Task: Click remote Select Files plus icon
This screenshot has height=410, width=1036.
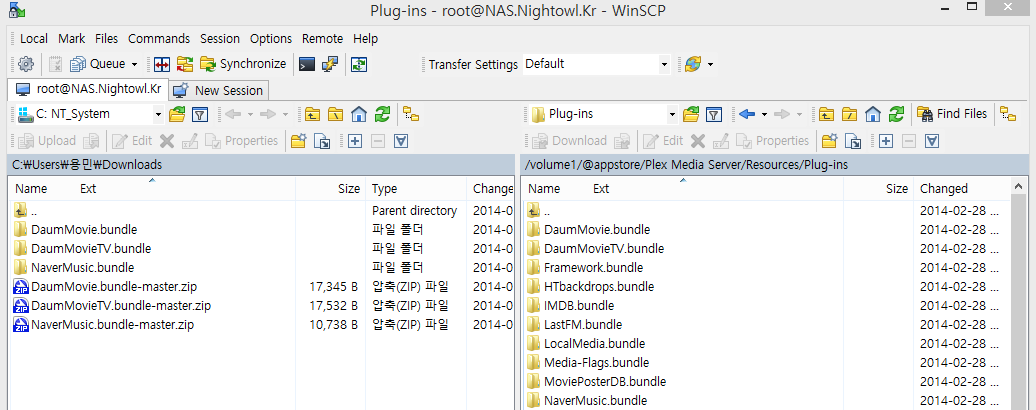Action: click(x=885, y=141)
